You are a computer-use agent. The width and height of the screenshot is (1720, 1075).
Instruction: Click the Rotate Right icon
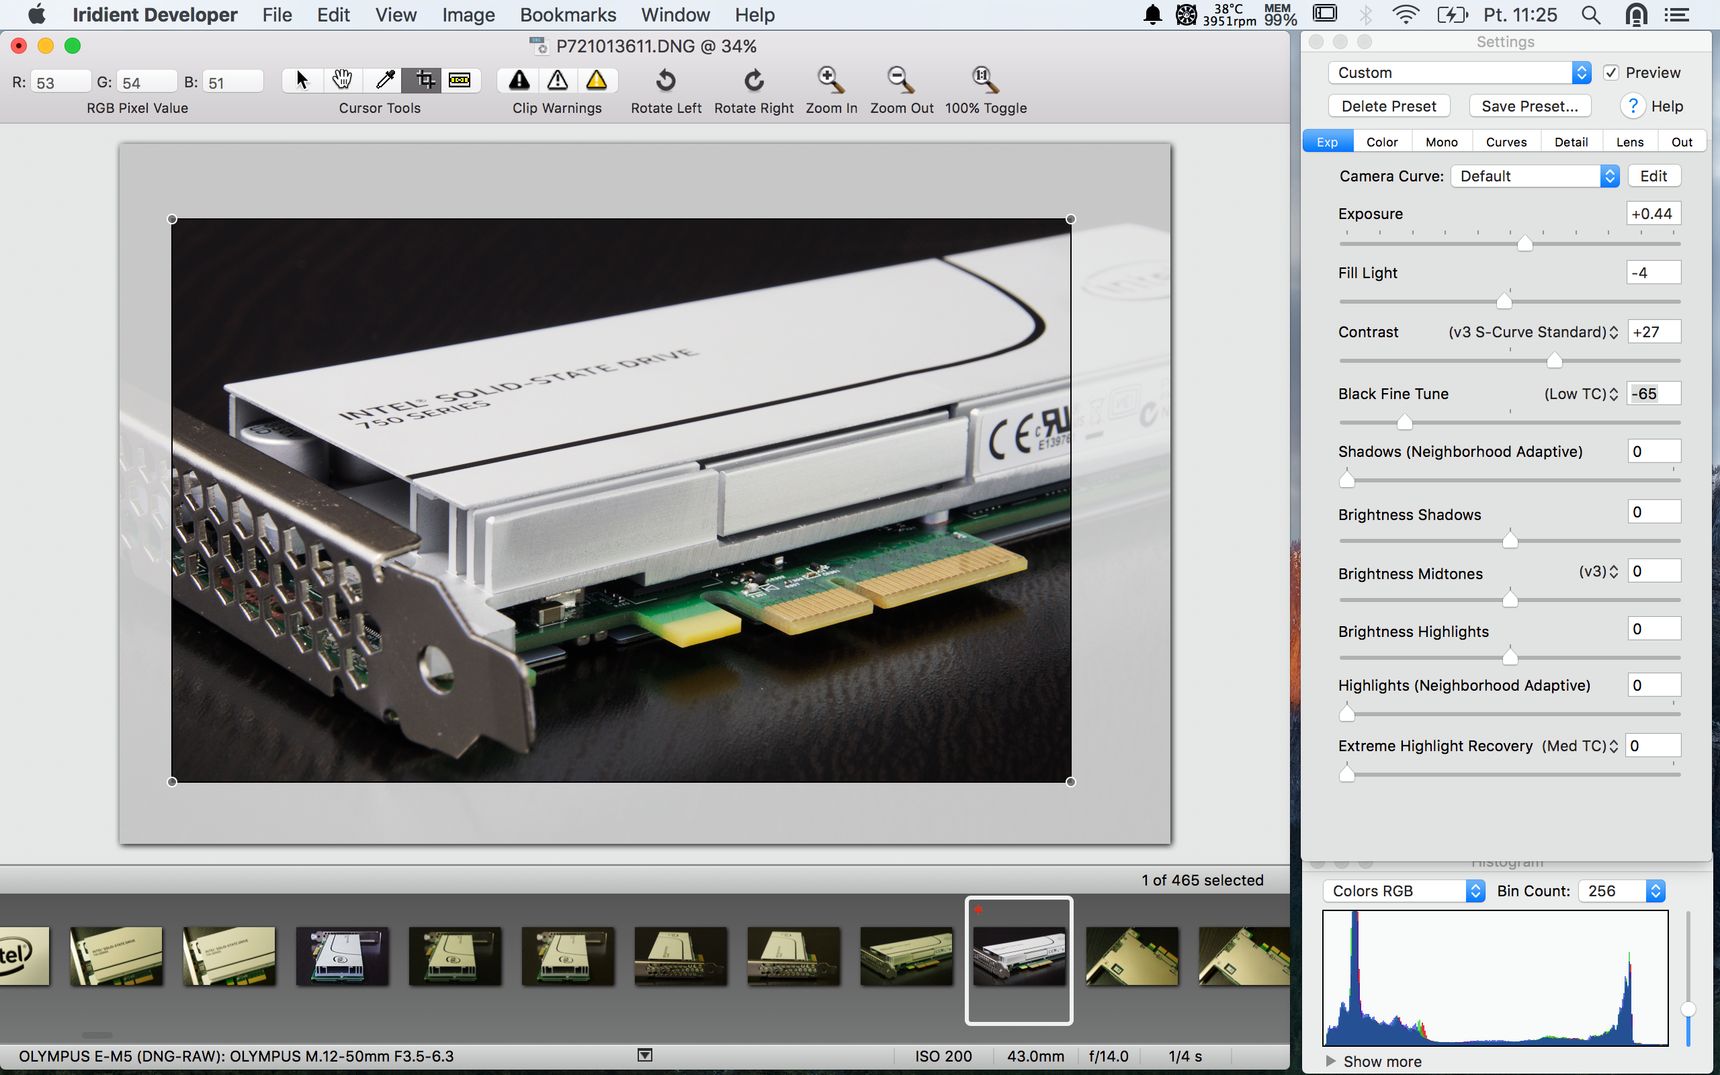[x=754, y=80]
